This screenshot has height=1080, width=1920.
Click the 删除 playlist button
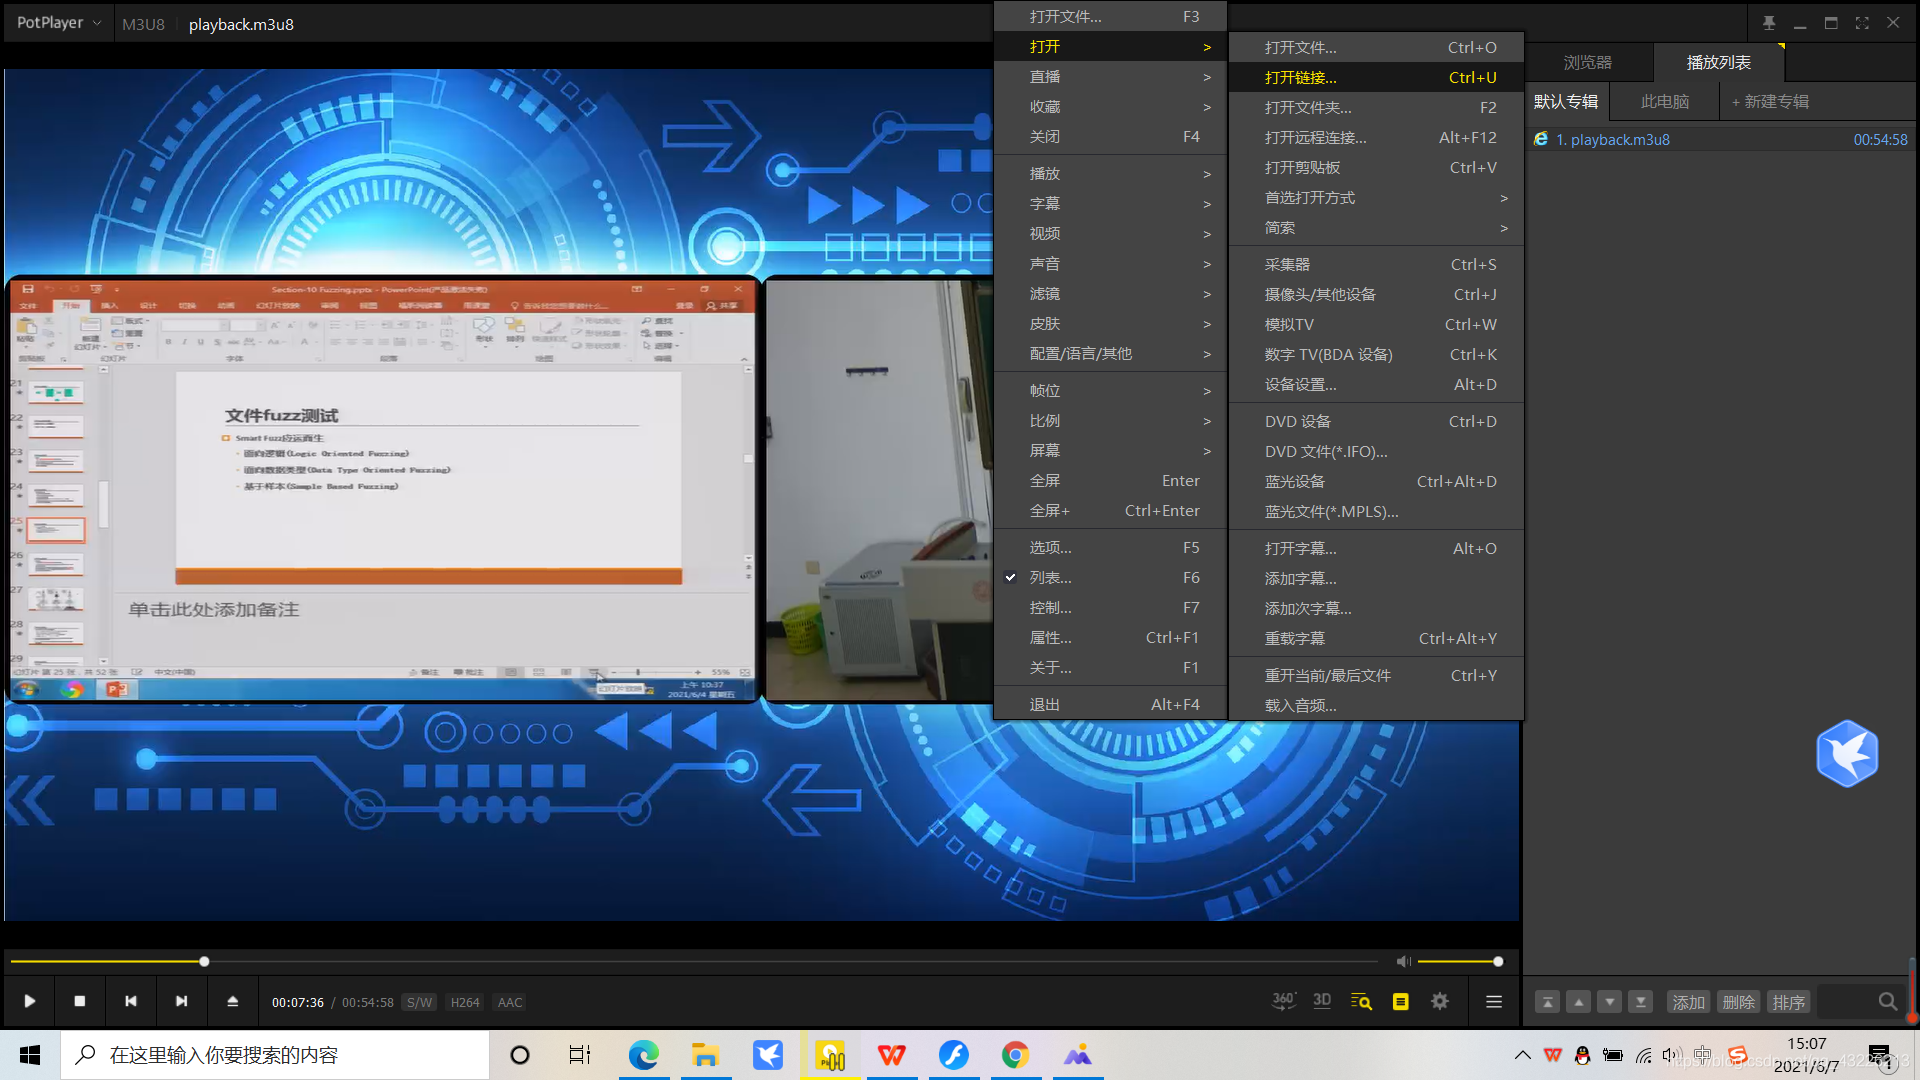1738,1002
